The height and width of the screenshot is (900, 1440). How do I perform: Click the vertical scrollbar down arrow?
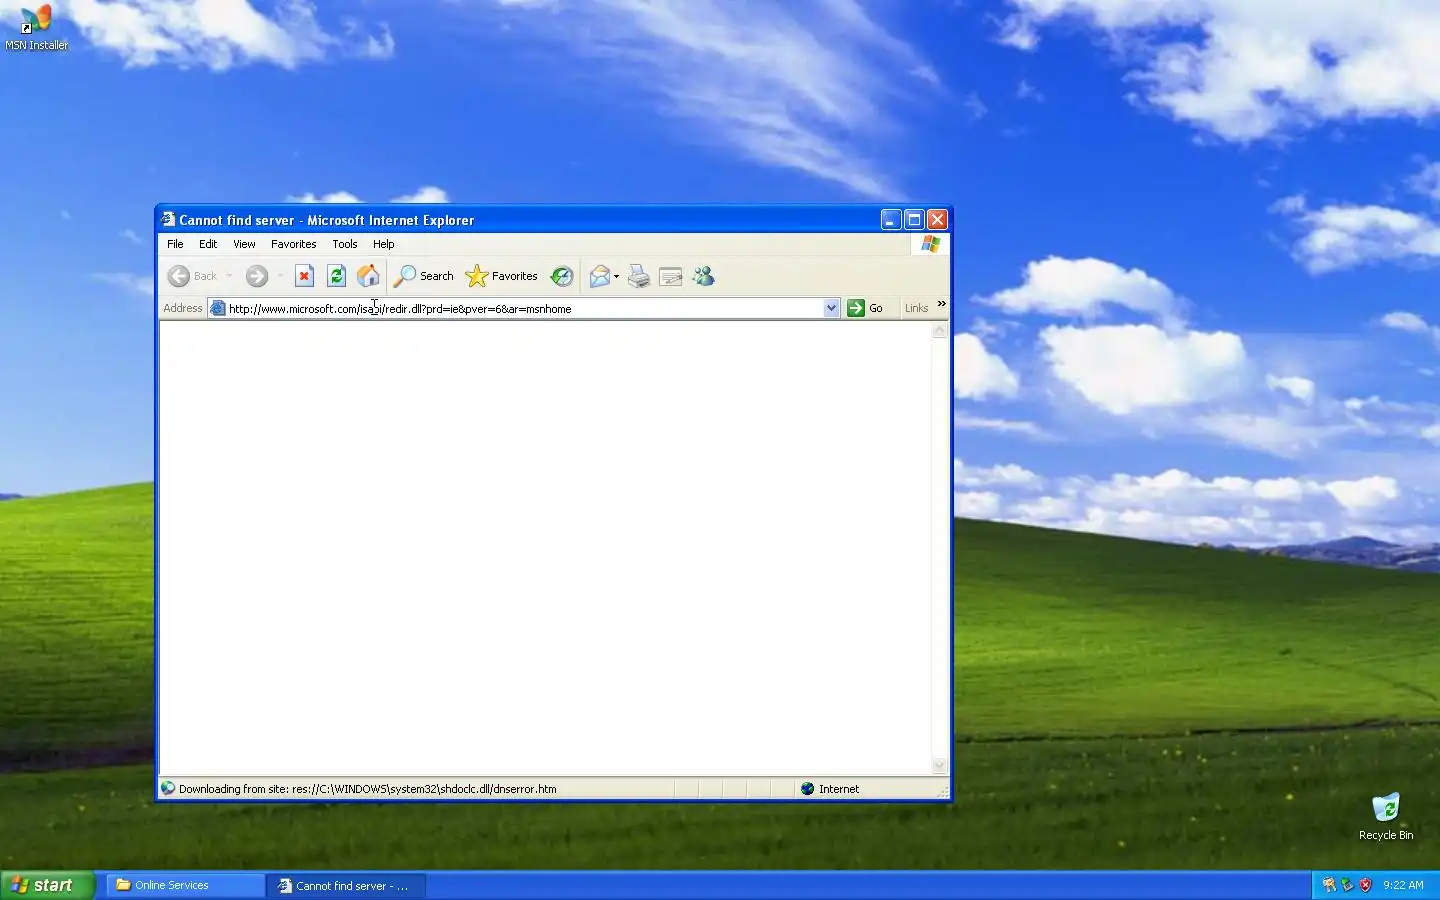point(939,766)
